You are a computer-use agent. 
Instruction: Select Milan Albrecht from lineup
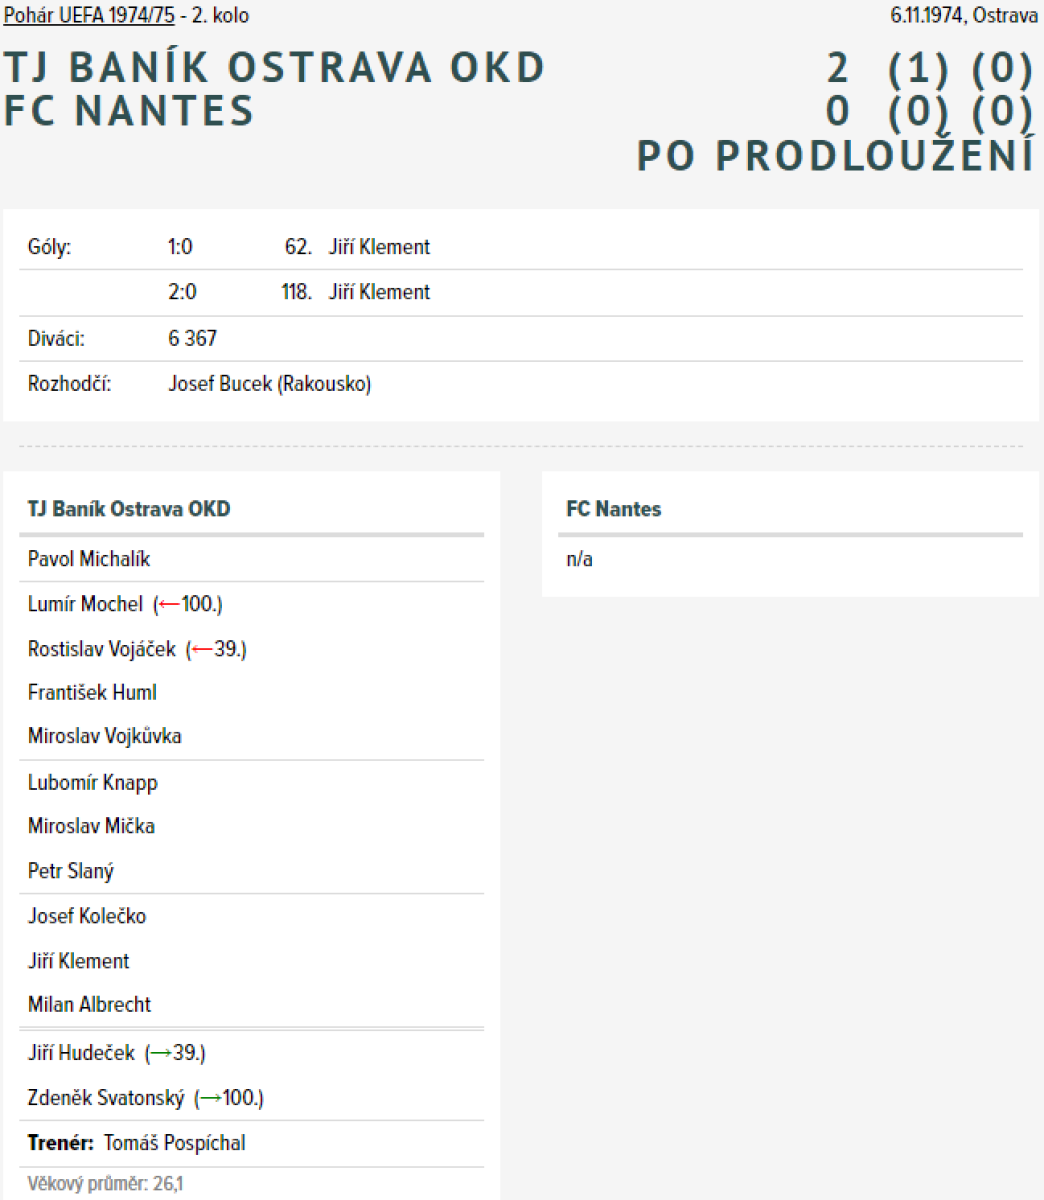point(89,1005)
